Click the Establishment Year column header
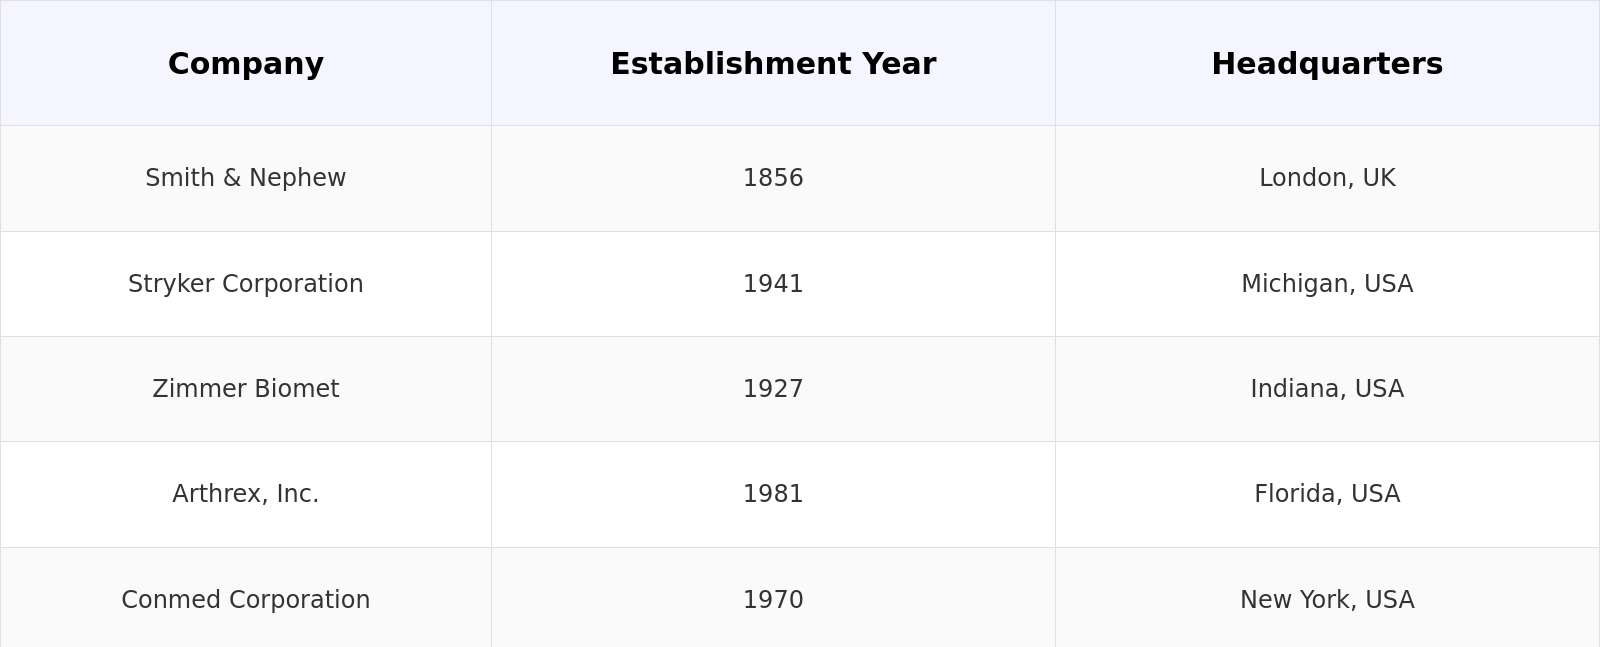This screenshot has height=647, width=1600. 773,64
